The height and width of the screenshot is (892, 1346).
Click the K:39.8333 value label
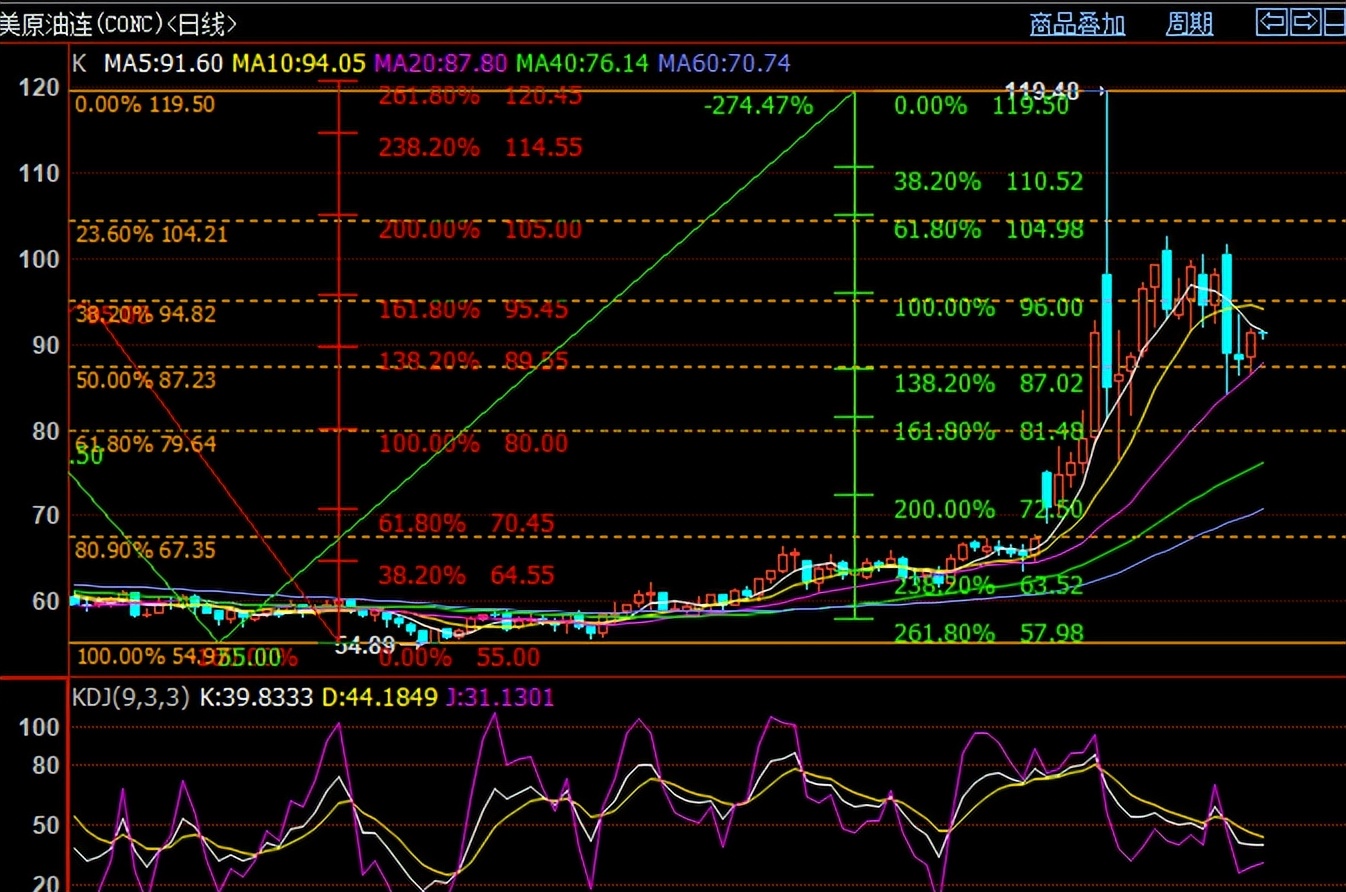[x=256, y=697]
